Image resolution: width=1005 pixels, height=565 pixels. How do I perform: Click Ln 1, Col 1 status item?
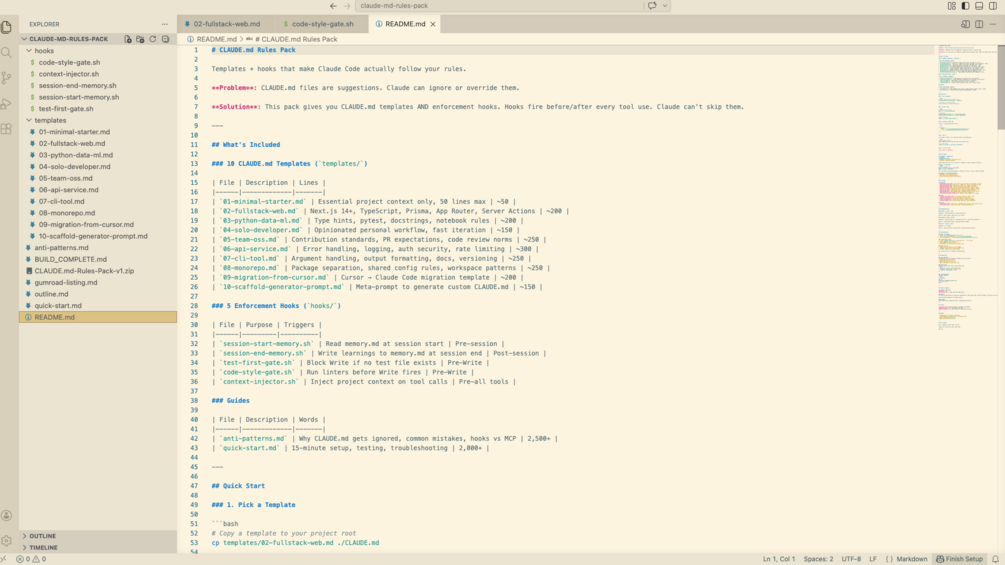click(x=779, y=559)
